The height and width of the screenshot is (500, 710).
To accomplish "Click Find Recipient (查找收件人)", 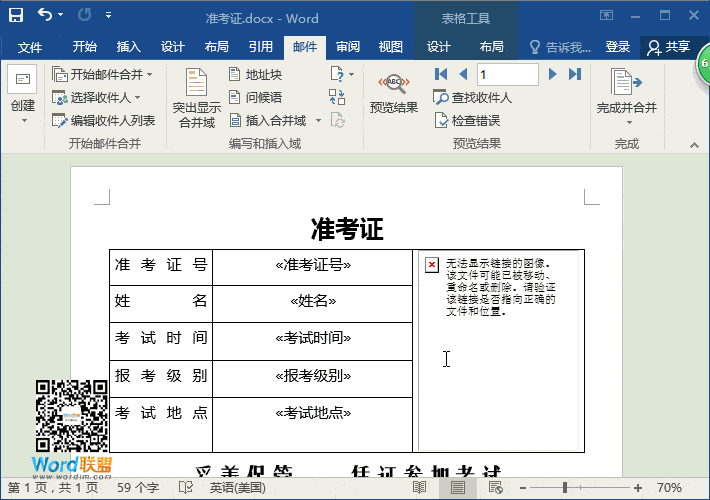I will pyautogui.click(x=473, y=98).
